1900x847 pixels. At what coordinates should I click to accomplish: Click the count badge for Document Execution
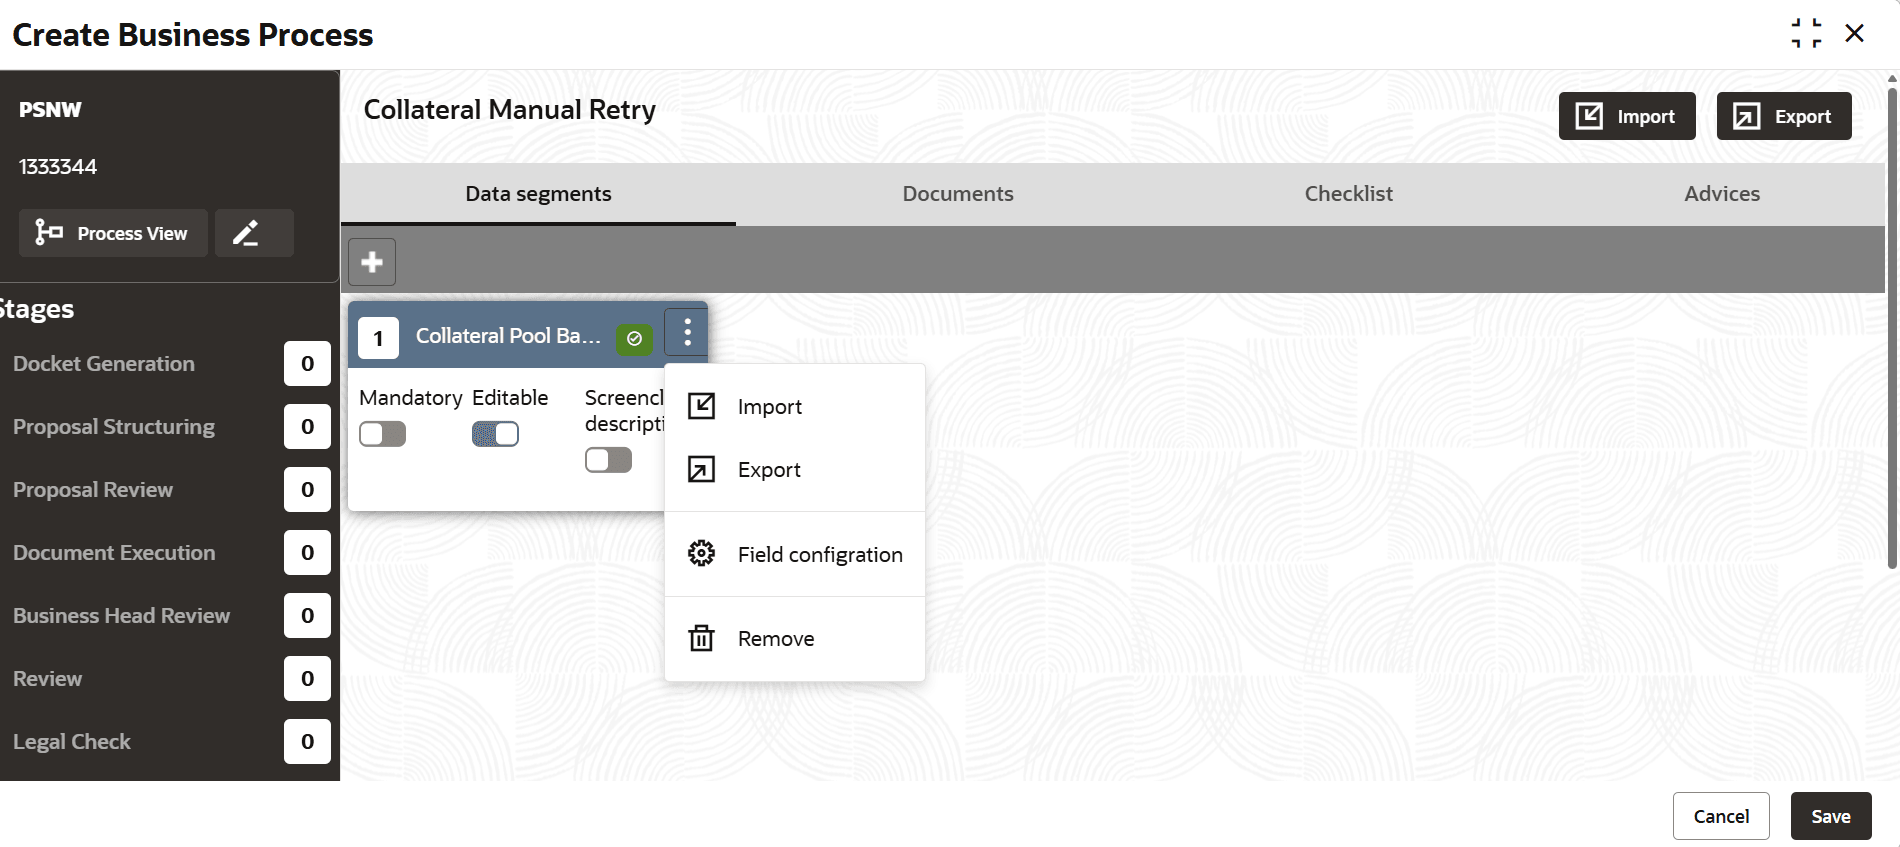click(x=307, y=553)
